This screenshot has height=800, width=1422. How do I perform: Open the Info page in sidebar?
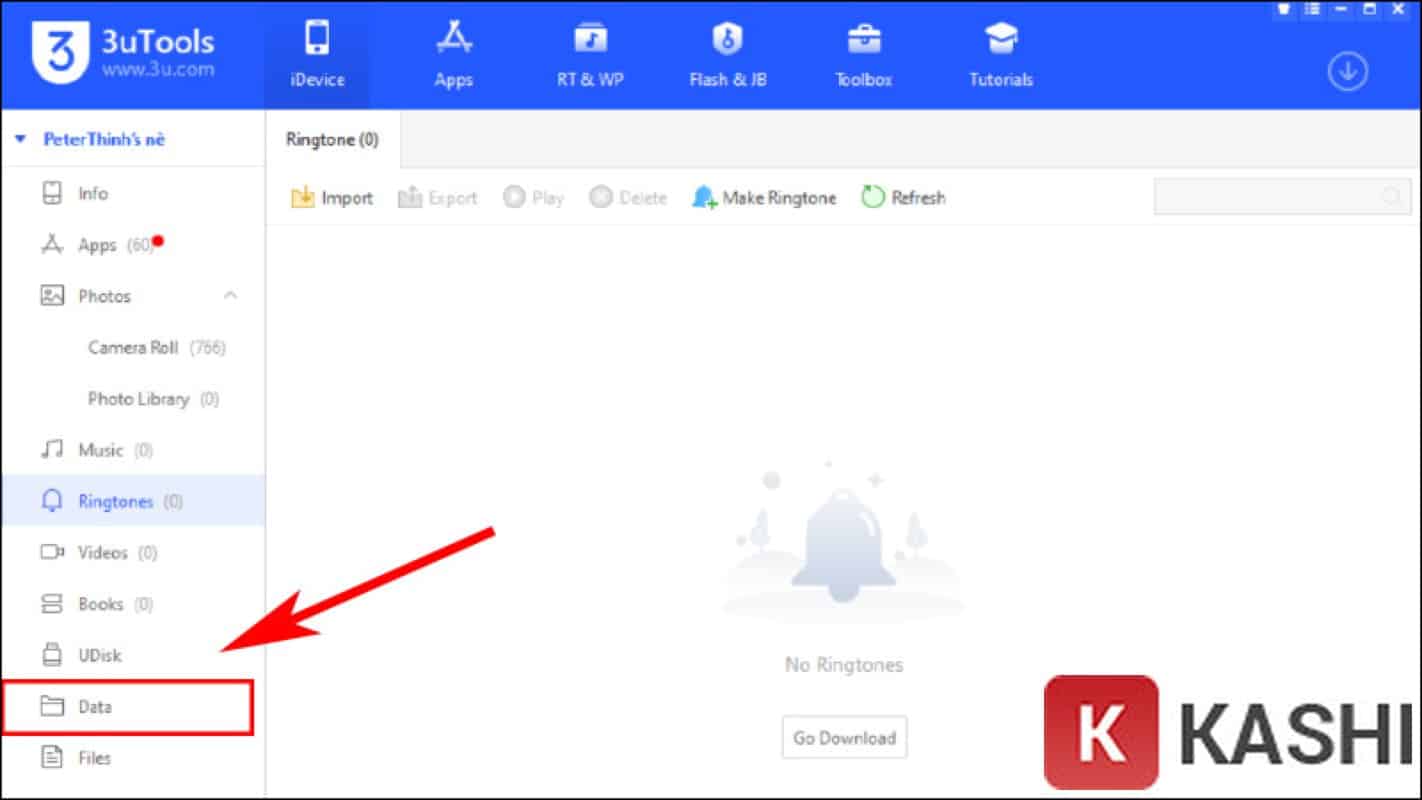pos(92,194)
